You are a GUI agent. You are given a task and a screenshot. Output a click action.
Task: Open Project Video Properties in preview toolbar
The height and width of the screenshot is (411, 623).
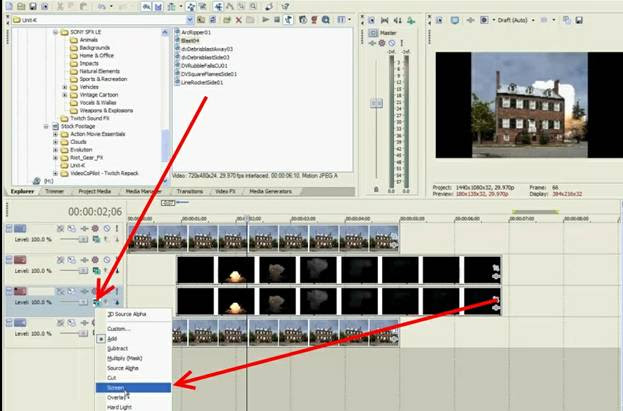(x=439, y=20)
